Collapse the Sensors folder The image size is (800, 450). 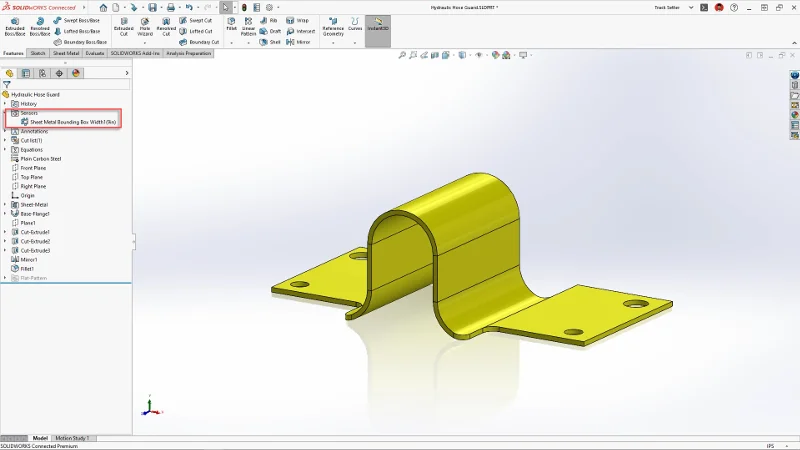pyautogui.click(x=5, y=113)
